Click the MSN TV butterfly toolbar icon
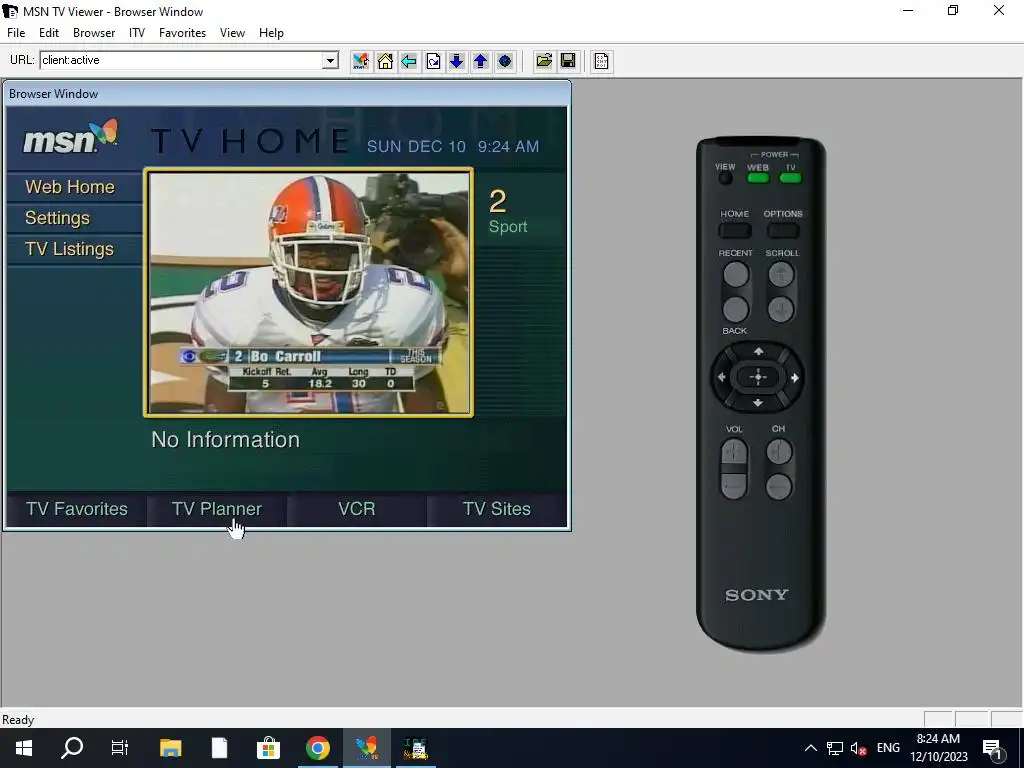Screen dimensions: 1024x768 click(x=360, y=61)
